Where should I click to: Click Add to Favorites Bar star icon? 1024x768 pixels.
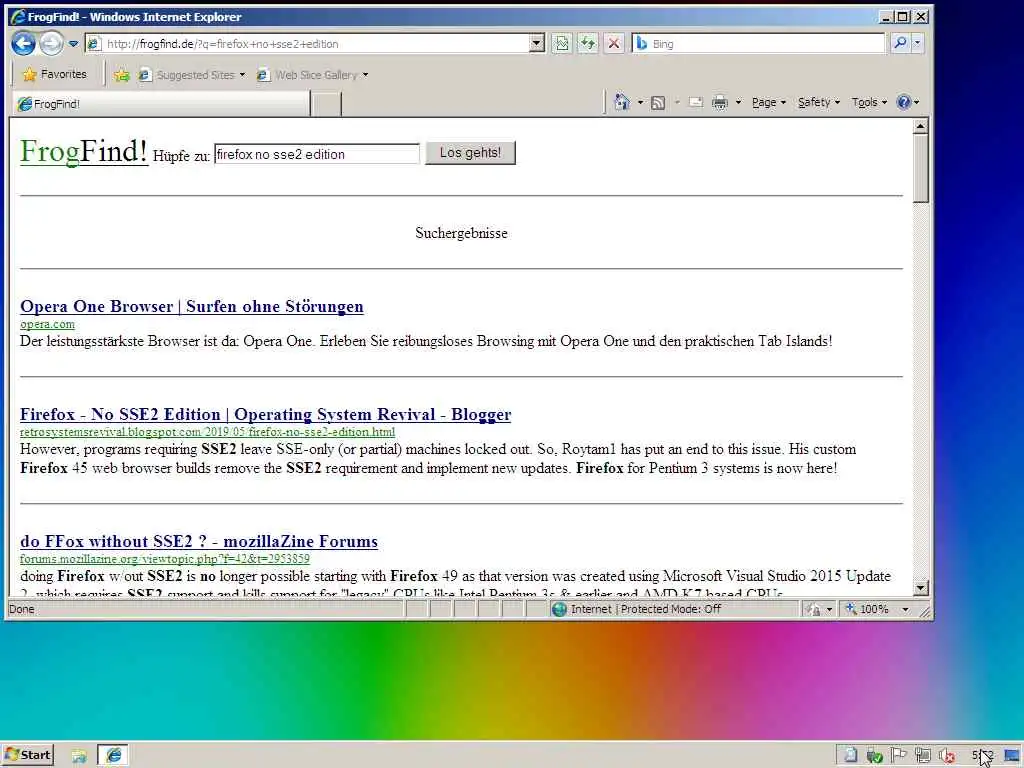121,75
